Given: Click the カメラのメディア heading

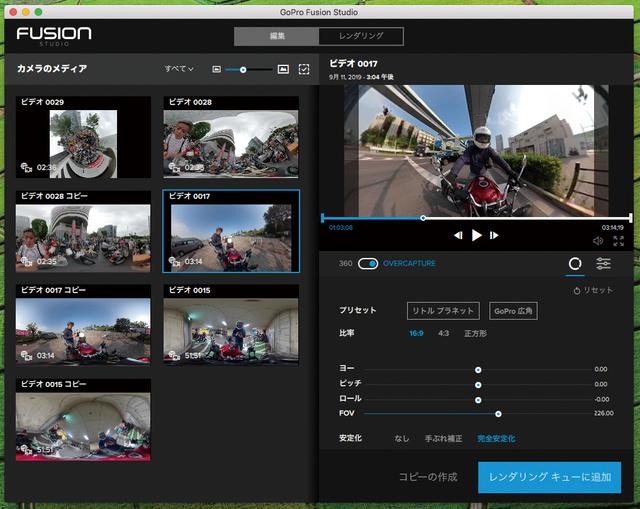Looking at the screenshot, I should [52, 69].
